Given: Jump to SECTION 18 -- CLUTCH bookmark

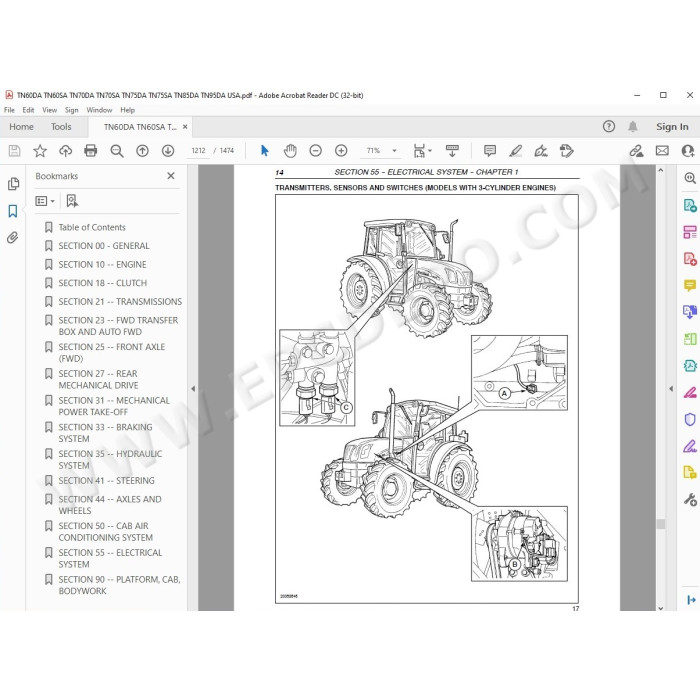Looking at the screenshot, I should pos(103,283).
